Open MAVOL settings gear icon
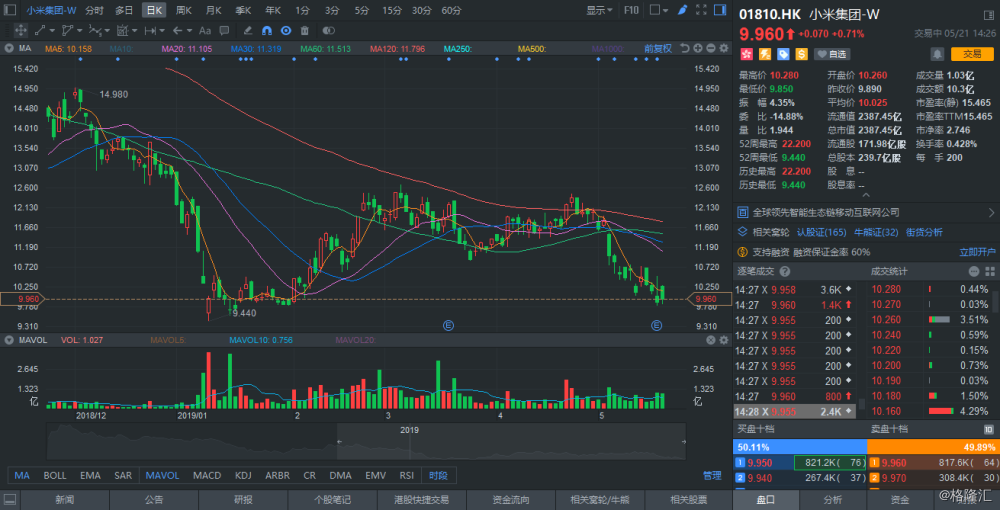Image resolution: width=1000 pixels, height=510 pixels. click(x=723, y=340)
